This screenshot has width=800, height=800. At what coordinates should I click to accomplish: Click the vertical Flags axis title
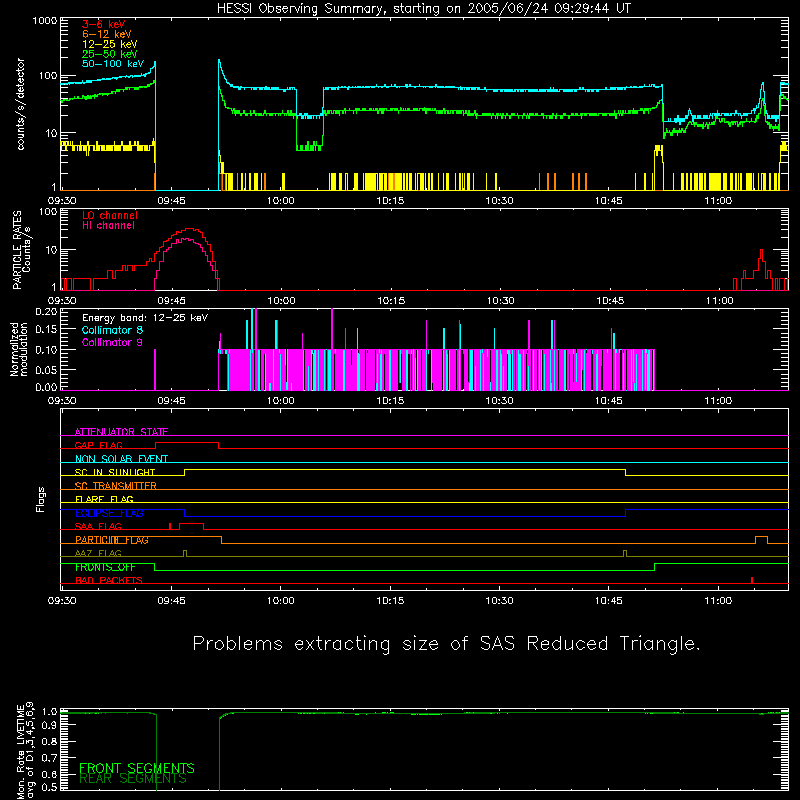40,499
